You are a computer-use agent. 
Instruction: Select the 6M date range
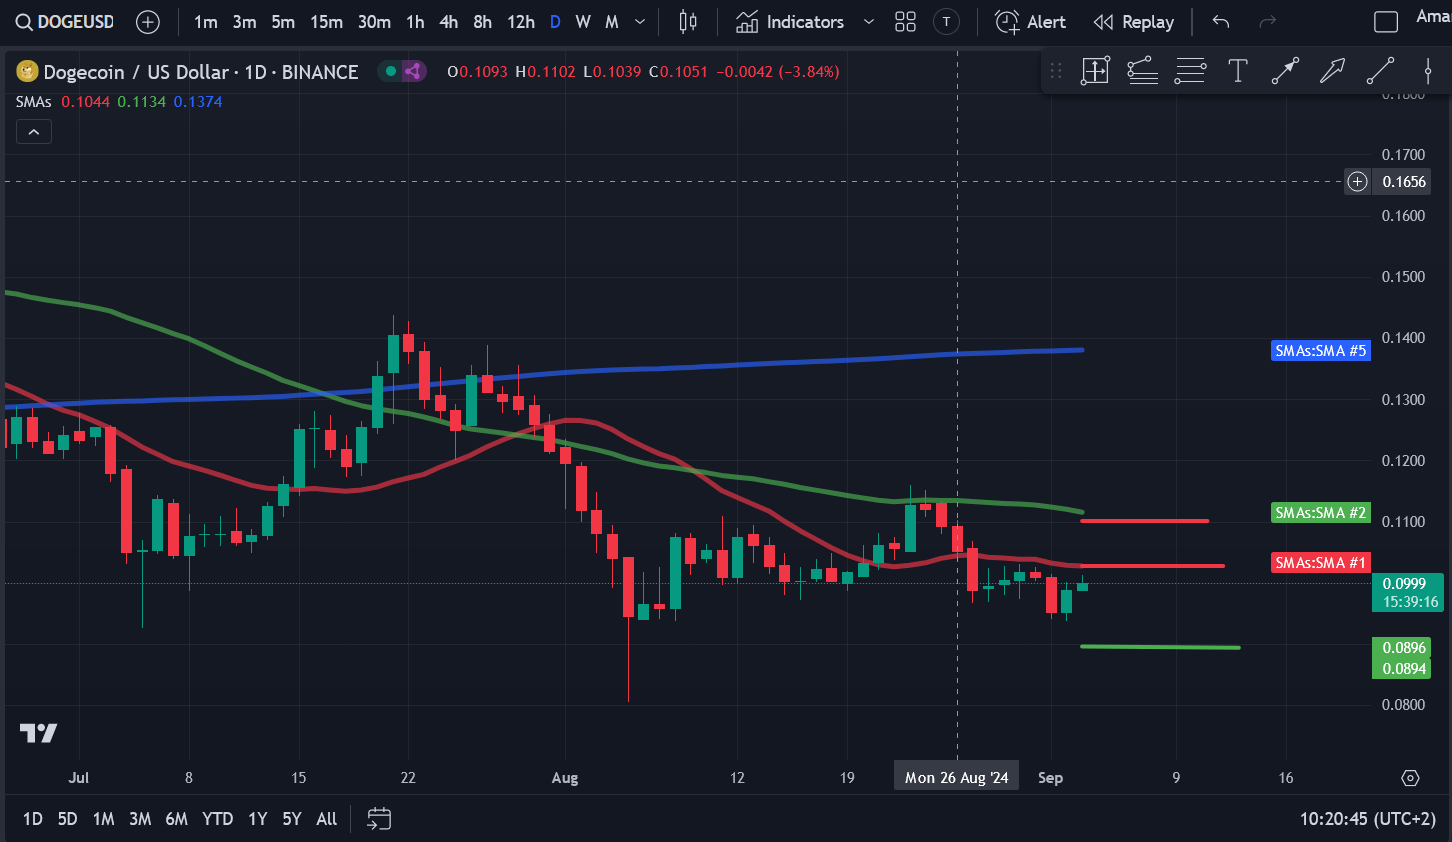click(177, 819)
